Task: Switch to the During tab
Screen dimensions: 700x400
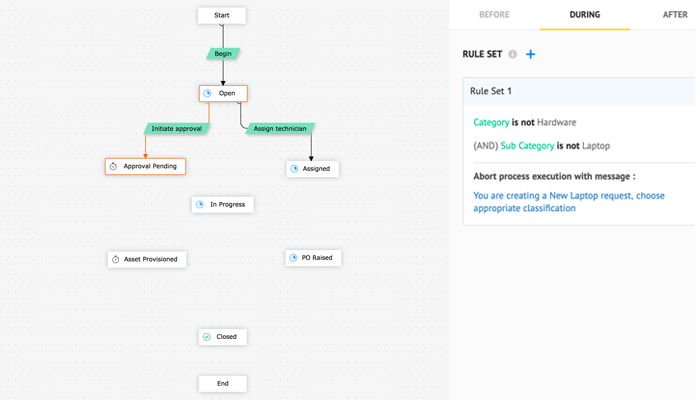Action: pyautogui.click(x=585, y=15)
